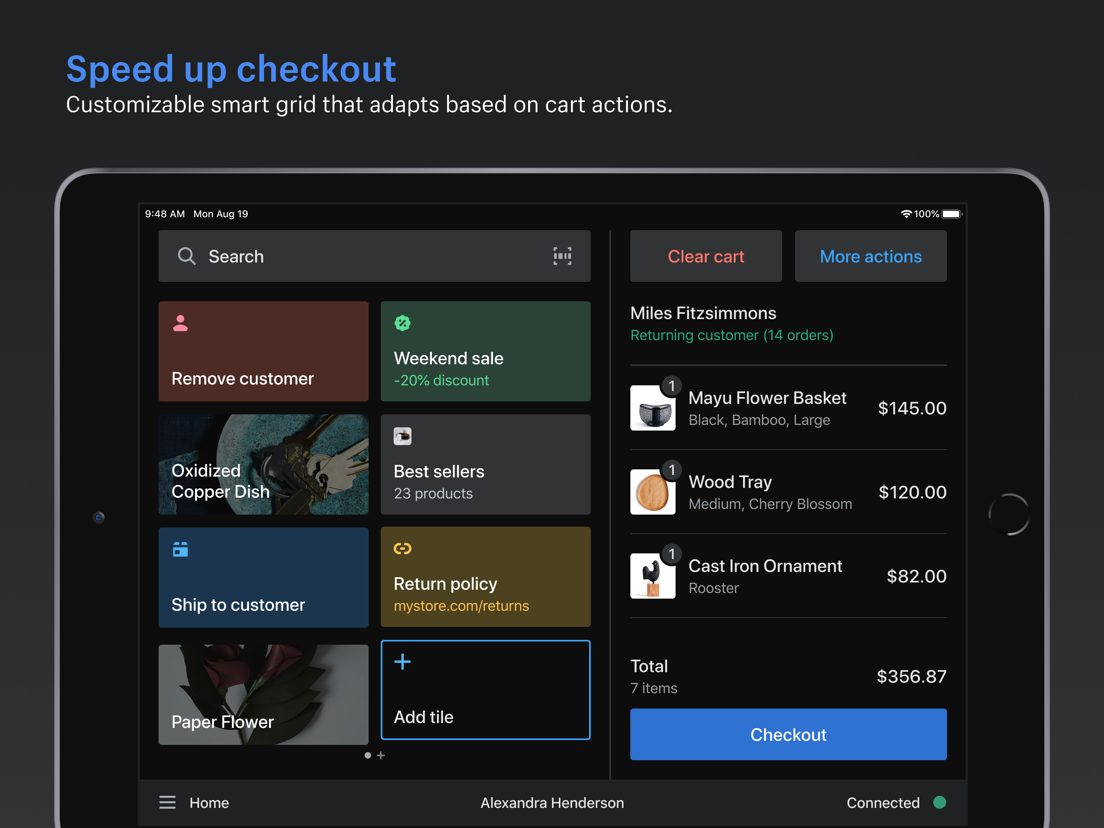Tap the link icon on Return policy tile
The width and height of the screenshot is (1104, 828).
click(403, 549)
